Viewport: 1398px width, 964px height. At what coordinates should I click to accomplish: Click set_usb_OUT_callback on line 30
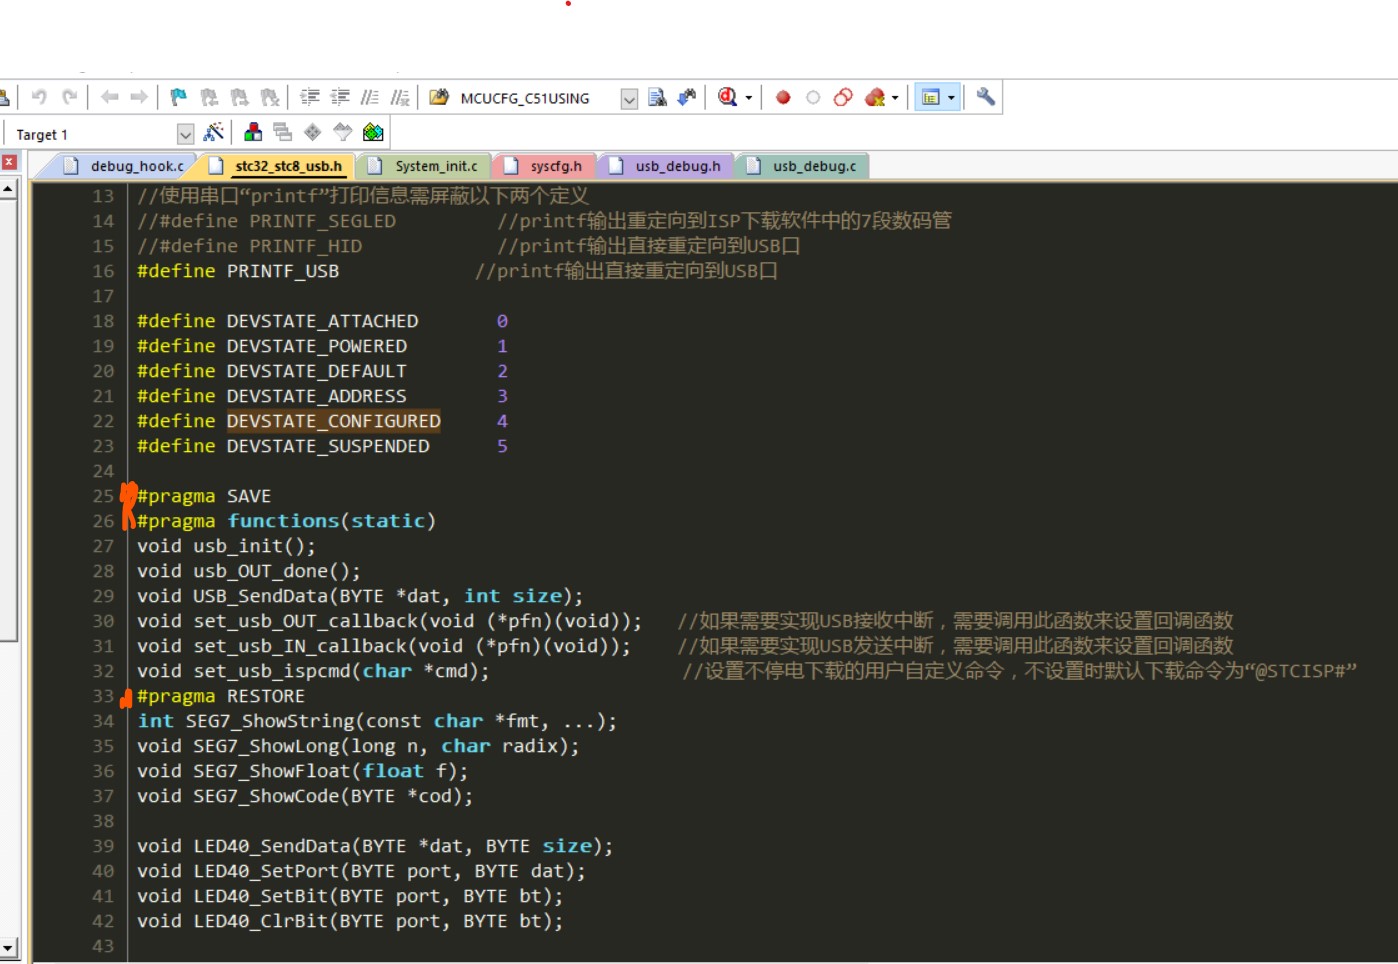coord(305,621)
